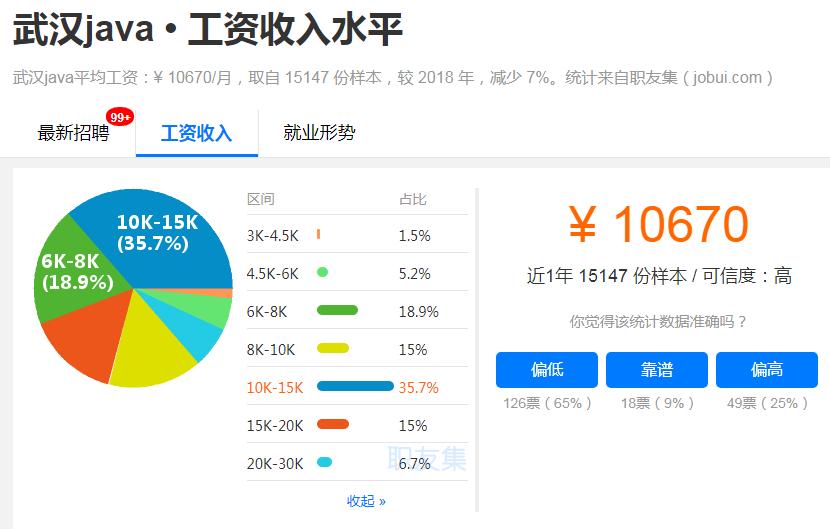This screenshot has height=529, width=830.
Task: Select the 15K-20K range label
Action: pyautogui.click(x=275, y=426)
